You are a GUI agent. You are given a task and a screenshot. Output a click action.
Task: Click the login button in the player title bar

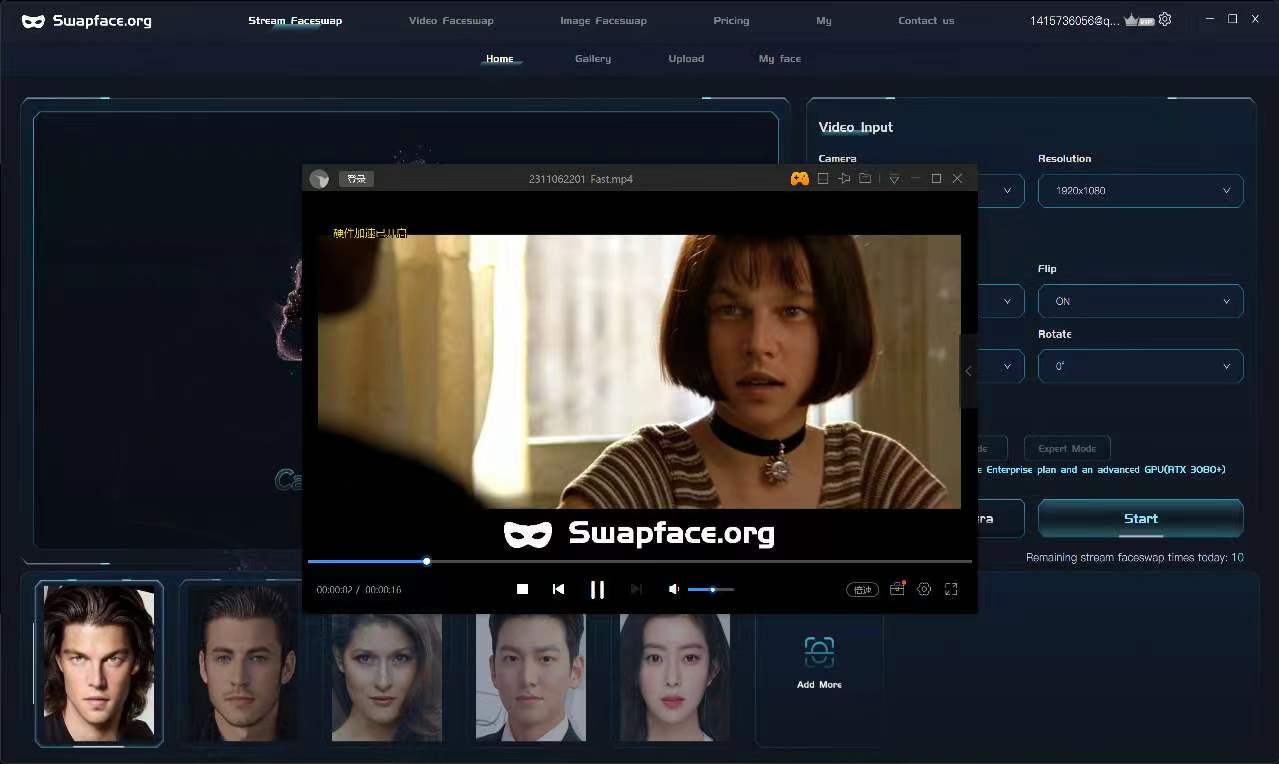(x=356, y=179)
